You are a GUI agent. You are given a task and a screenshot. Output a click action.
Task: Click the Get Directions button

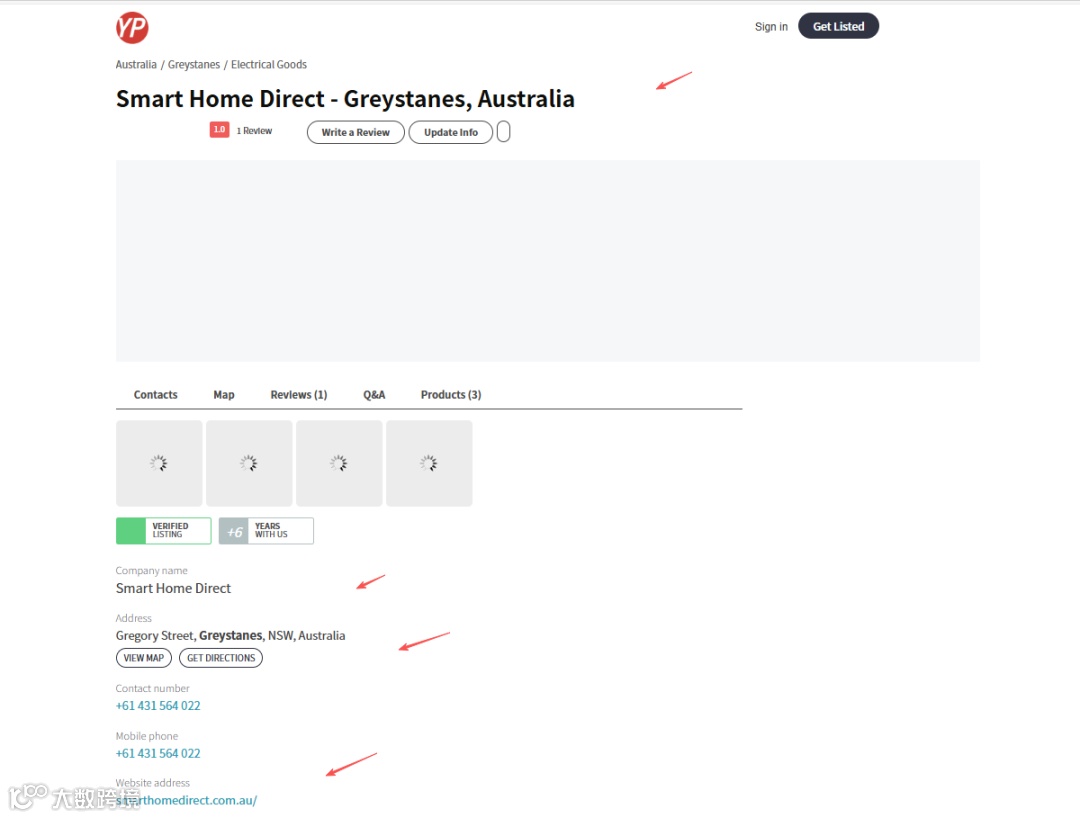[x=220, y=658]
